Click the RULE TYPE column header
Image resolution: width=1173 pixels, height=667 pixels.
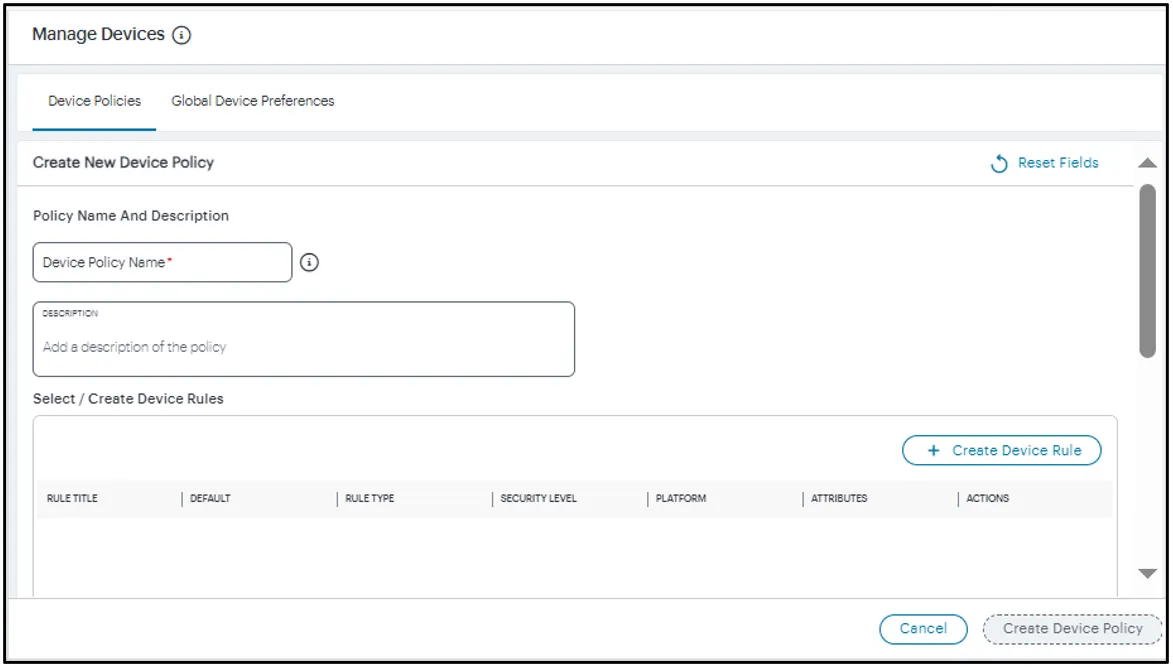[x=370, y=499]
